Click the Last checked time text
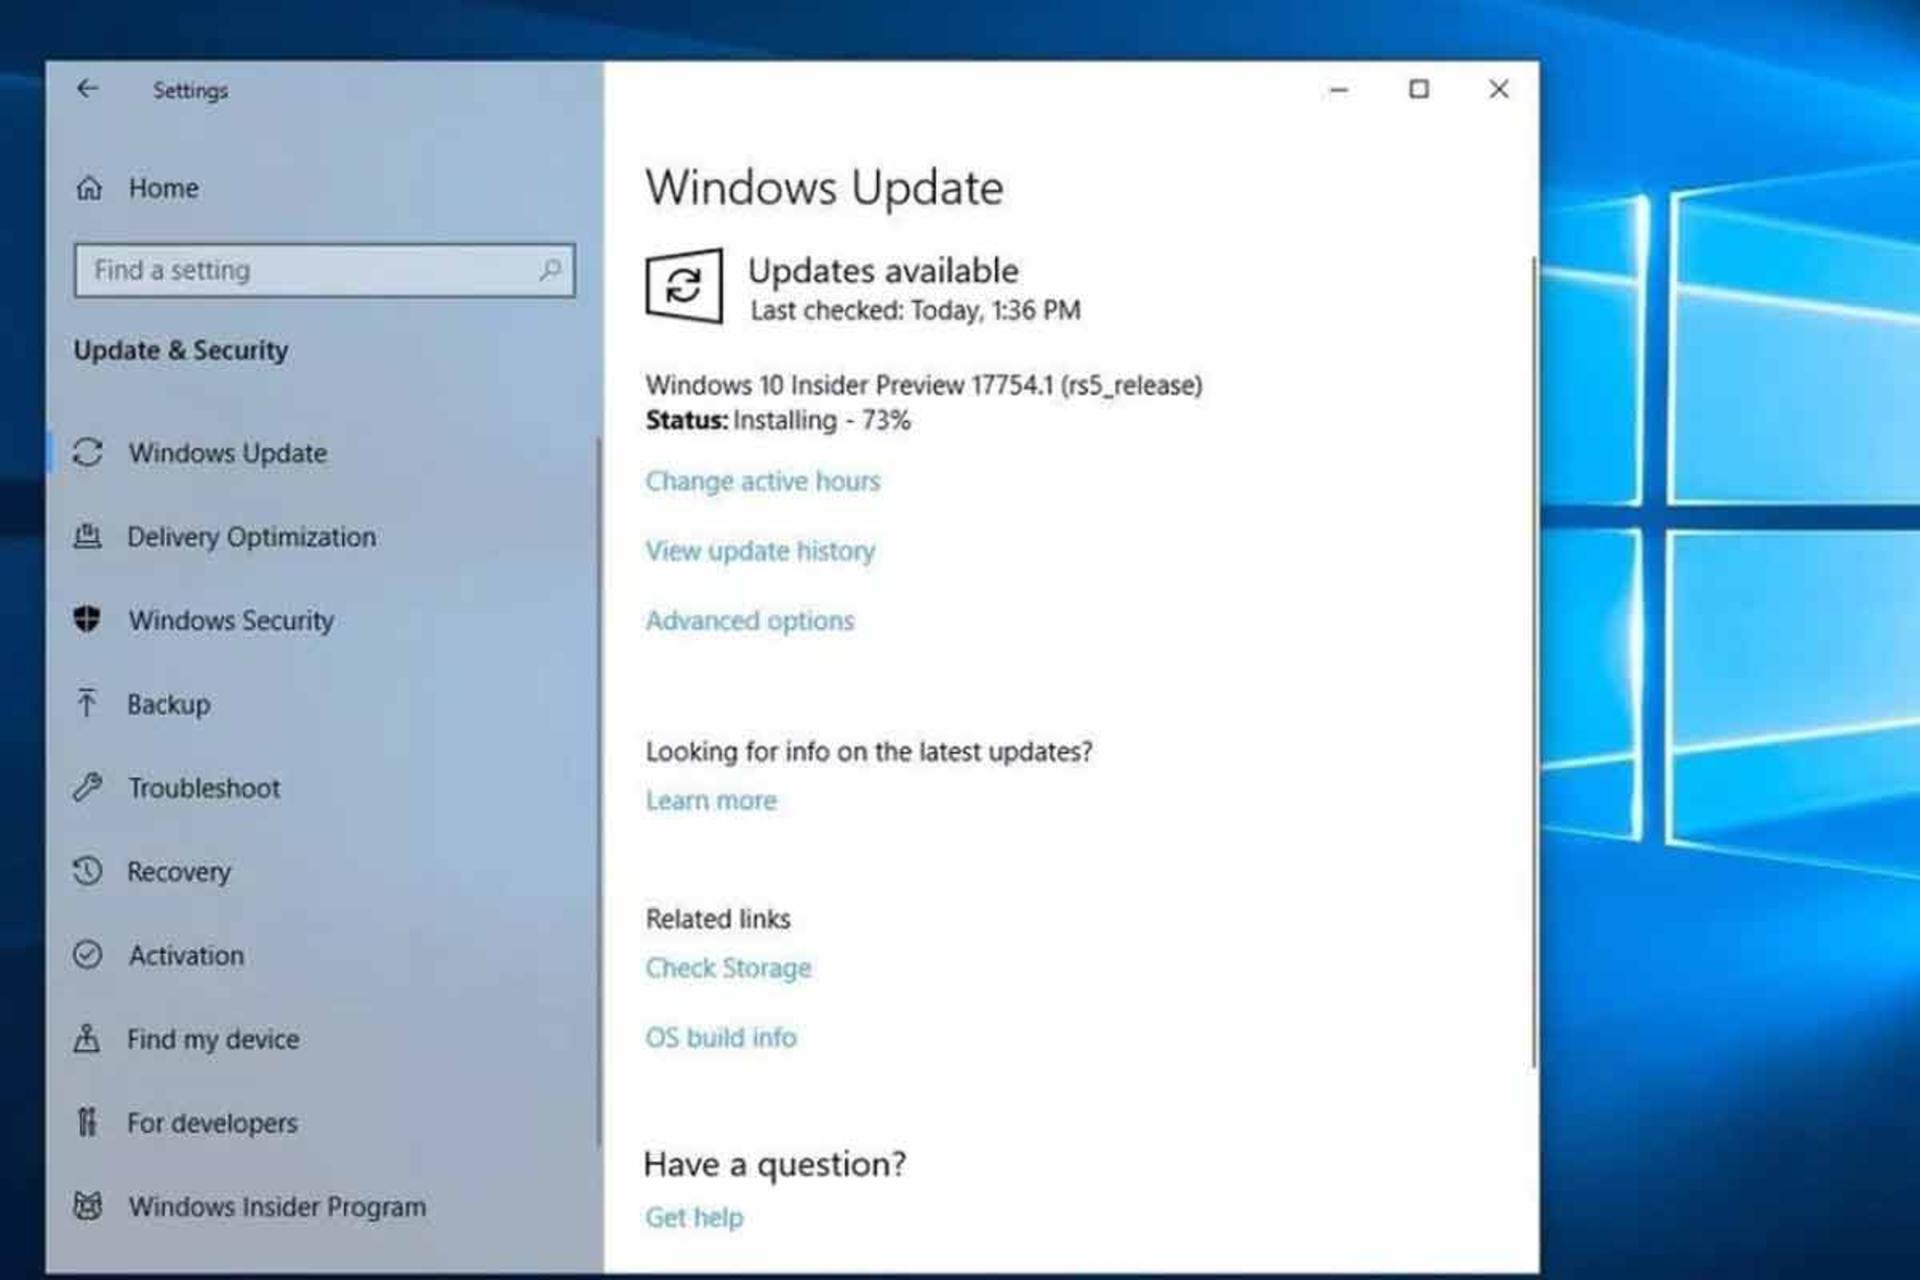The image size is (1920, 1280). point(915,310)
